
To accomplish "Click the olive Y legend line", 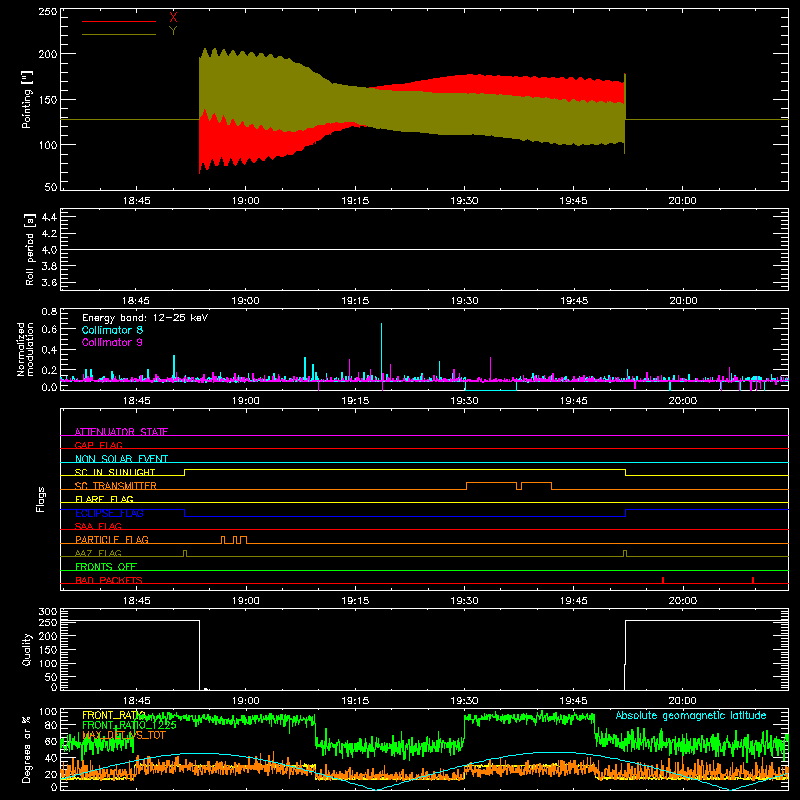I will point(119,34).
